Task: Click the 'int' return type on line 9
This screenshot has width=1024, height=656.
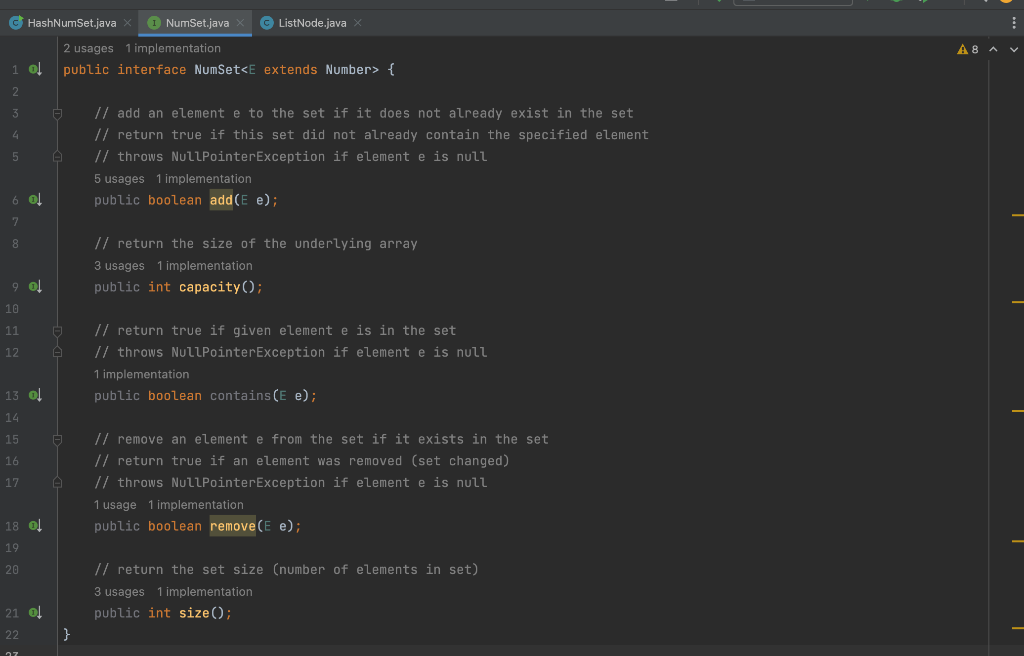Action: [x=159, y=287]
